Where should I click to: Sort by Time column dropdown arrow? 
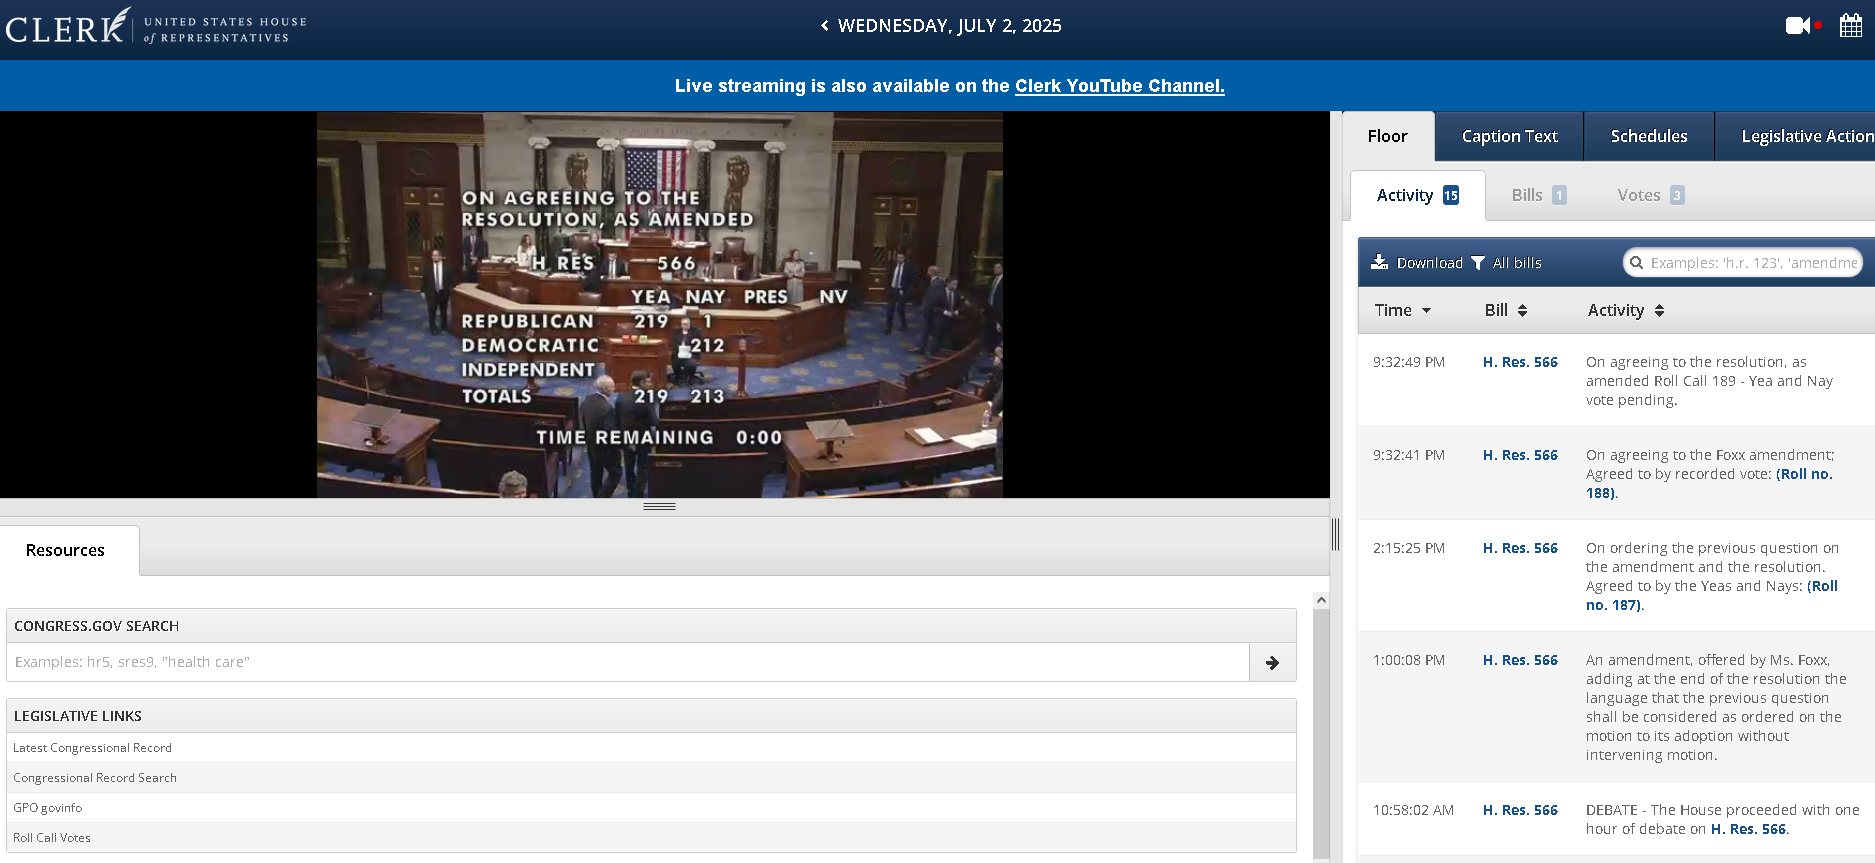[x=1426, y=311]
